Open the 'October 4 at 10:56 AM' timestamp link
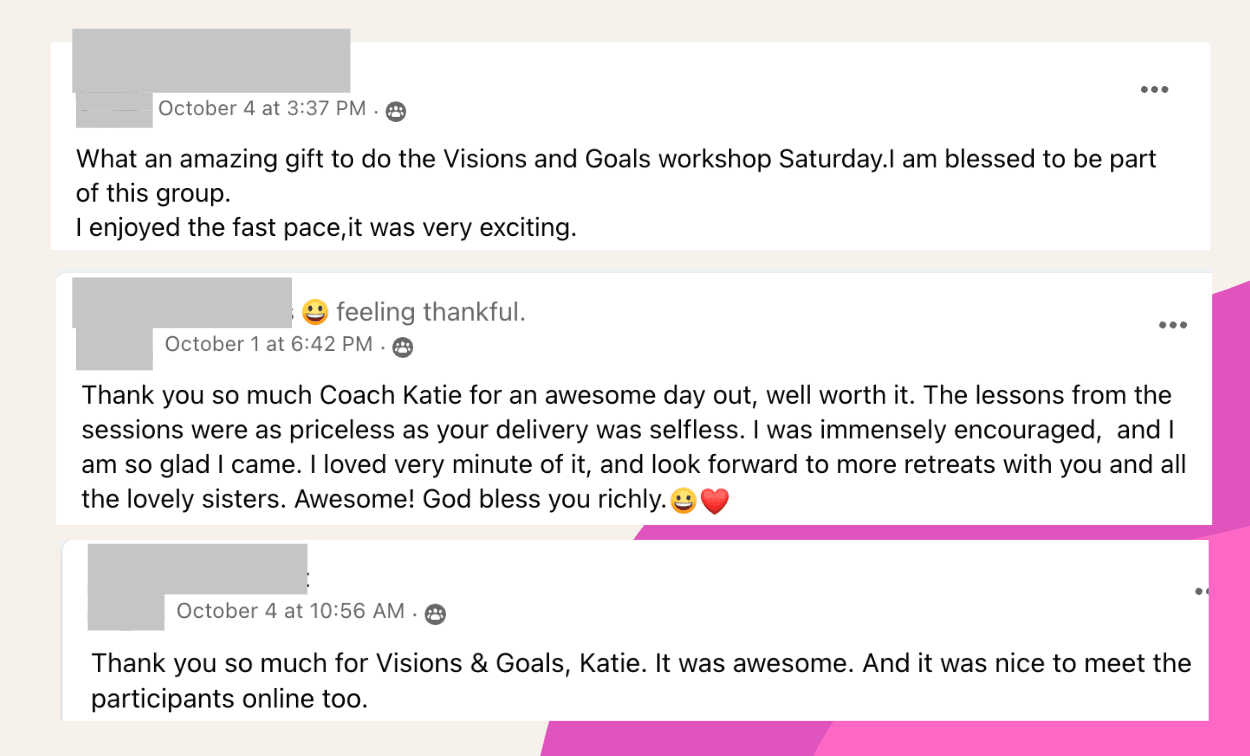Screen dimensions: 1250x756 pyautogui.click(x=291, y=610)
